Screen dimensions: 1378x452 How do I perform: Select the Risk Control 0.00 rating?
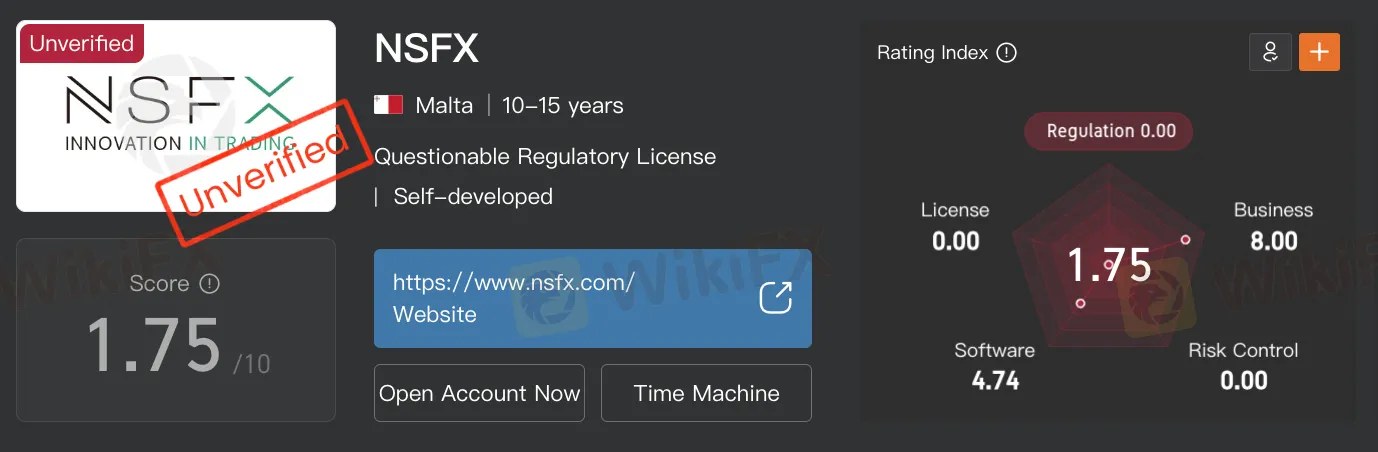click(1243, 365)
